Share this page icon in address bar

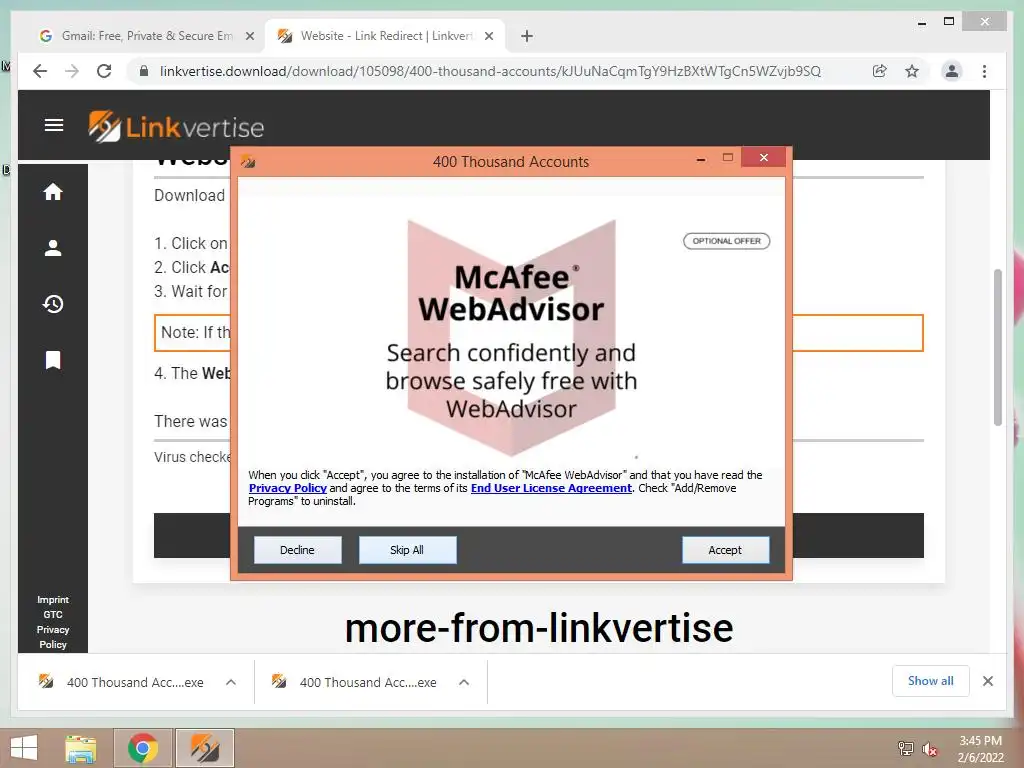880,71
